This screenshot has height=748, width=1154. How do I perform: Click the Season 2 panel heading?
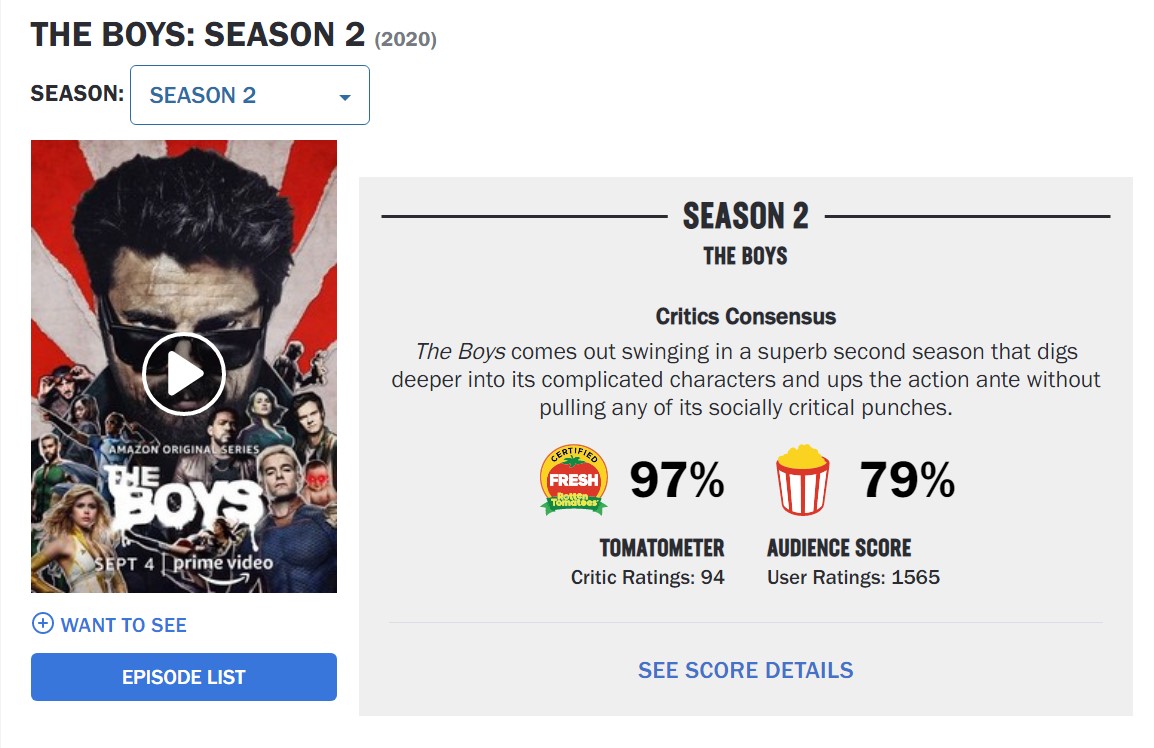746,216
